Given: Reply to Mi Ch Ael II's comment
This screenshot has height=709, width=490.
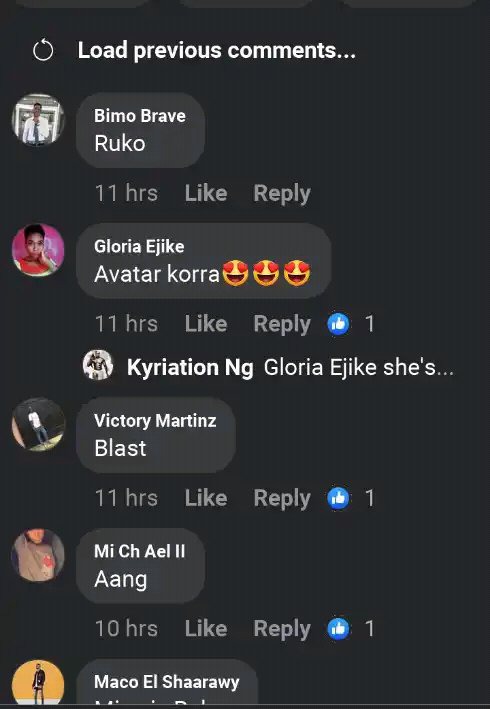Looking at the screenshot, I should tap(282, 630).
